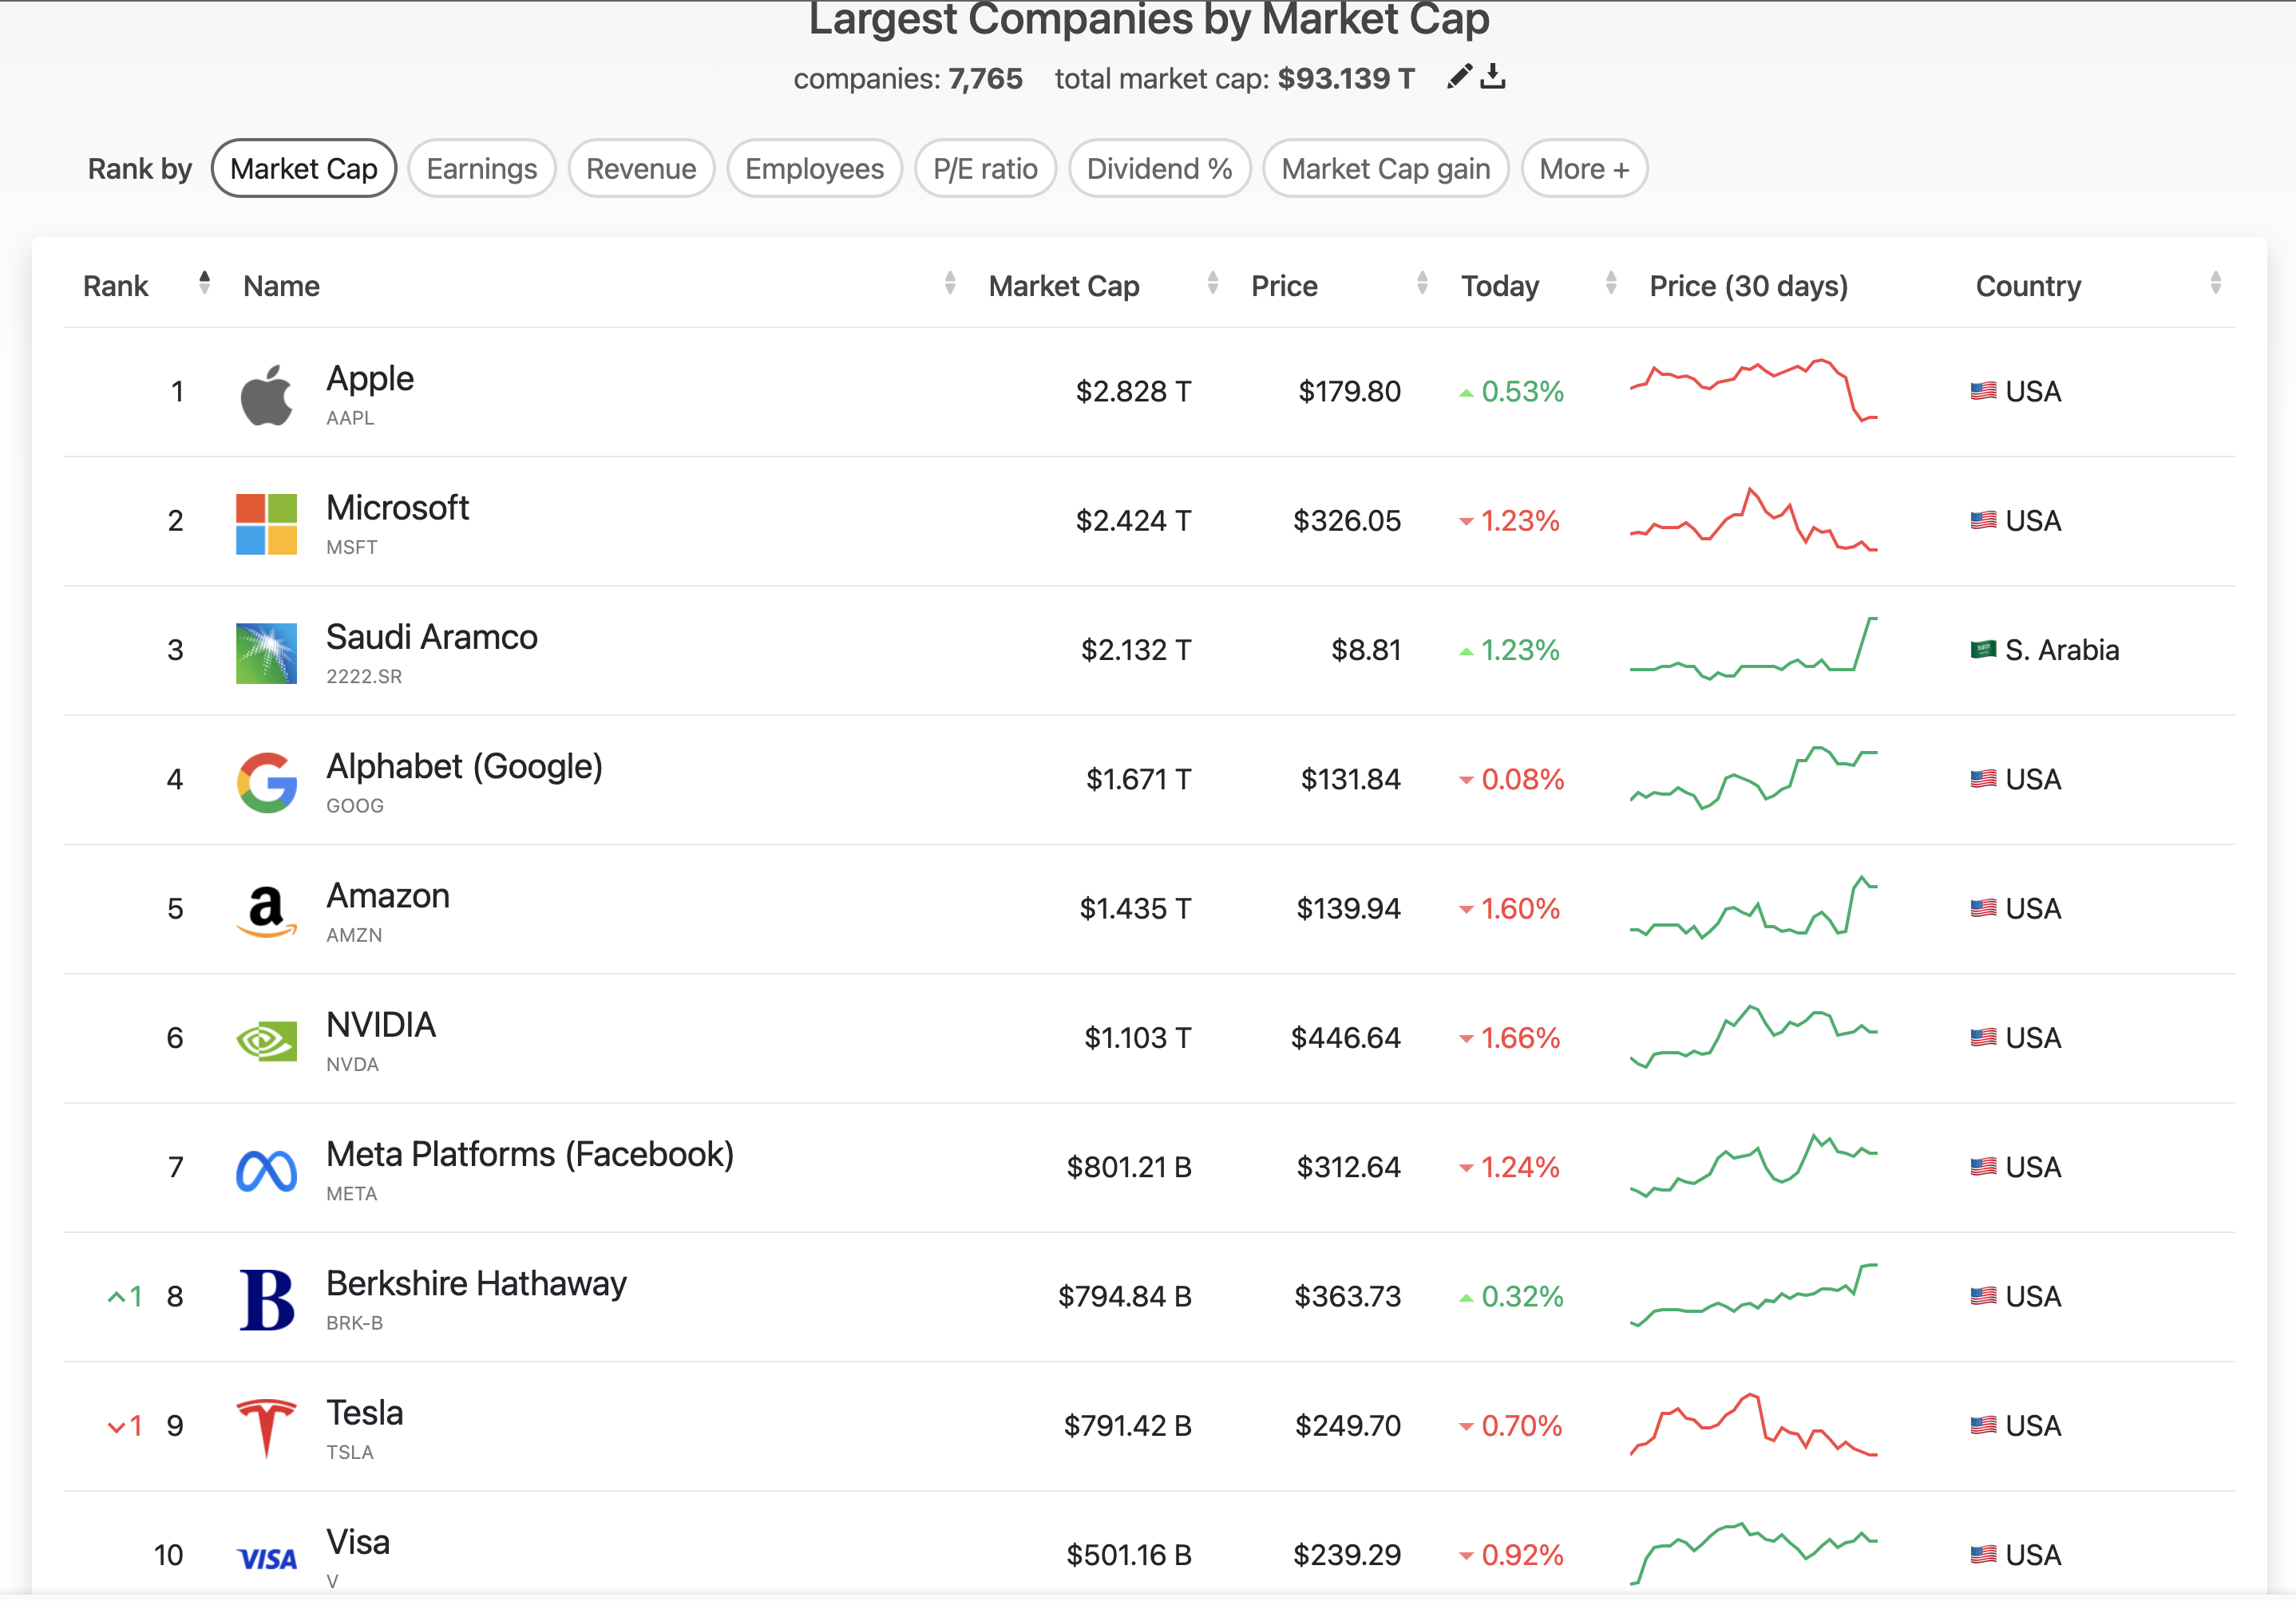2296x1601 pixels.
Task: Expand the More + ranking options
Action: pos(1584,169)
